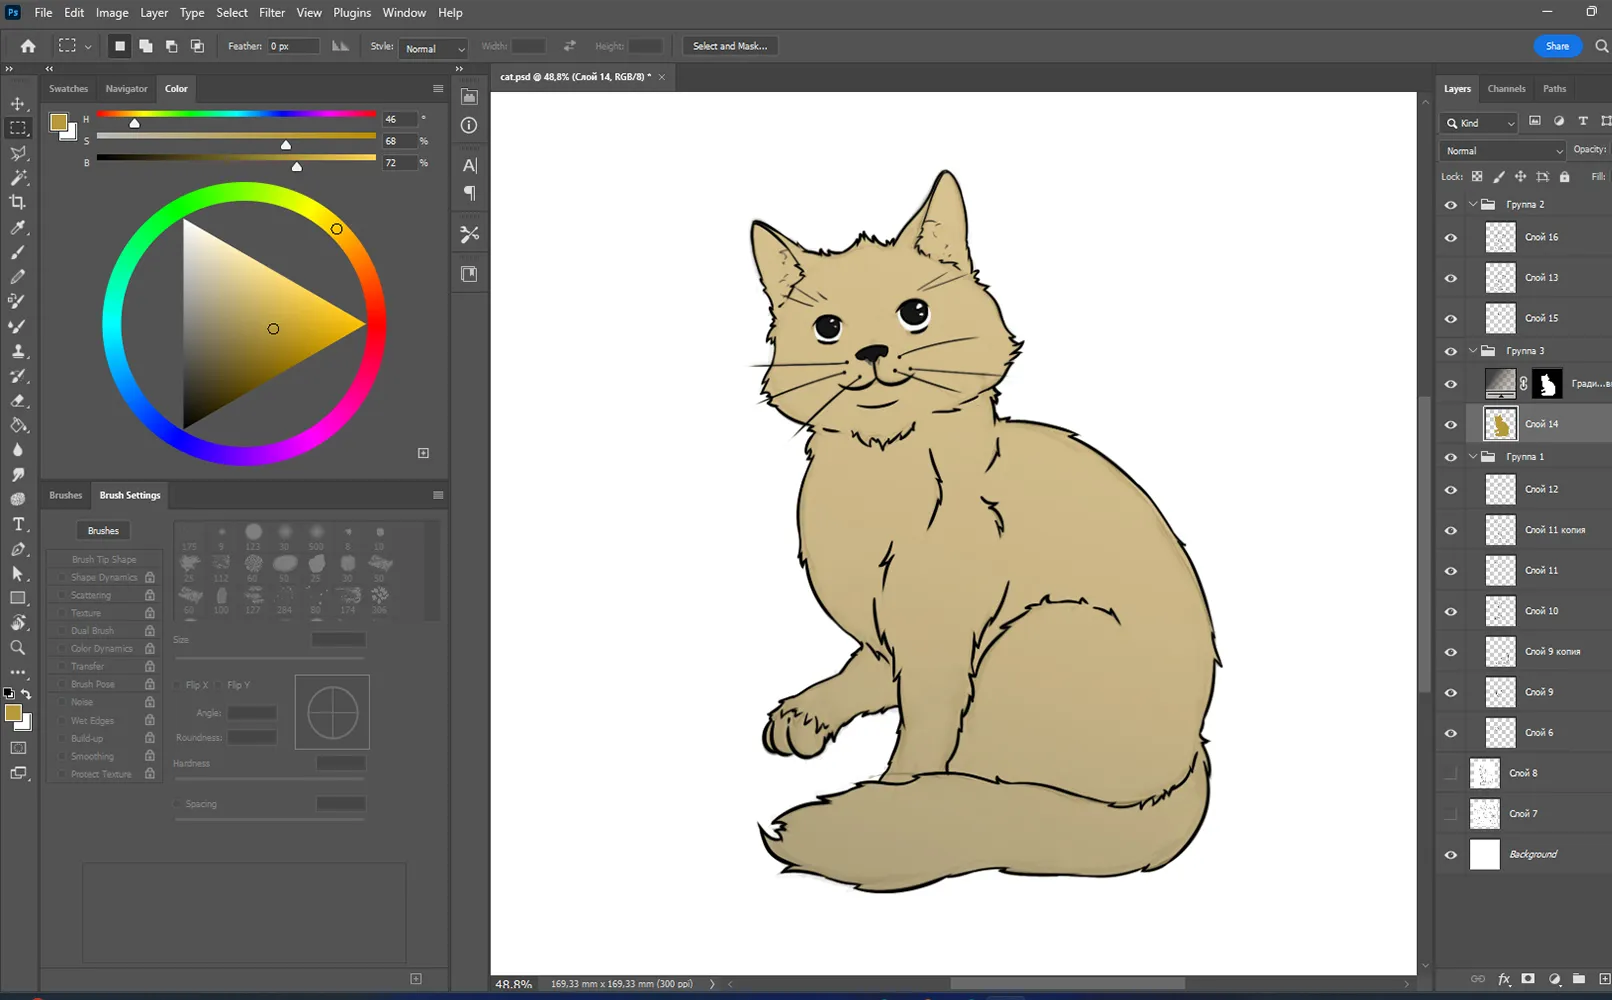The image size is (1612, 1000).
Task: Select the Clone Stamp tool
Action: (18, 351)
